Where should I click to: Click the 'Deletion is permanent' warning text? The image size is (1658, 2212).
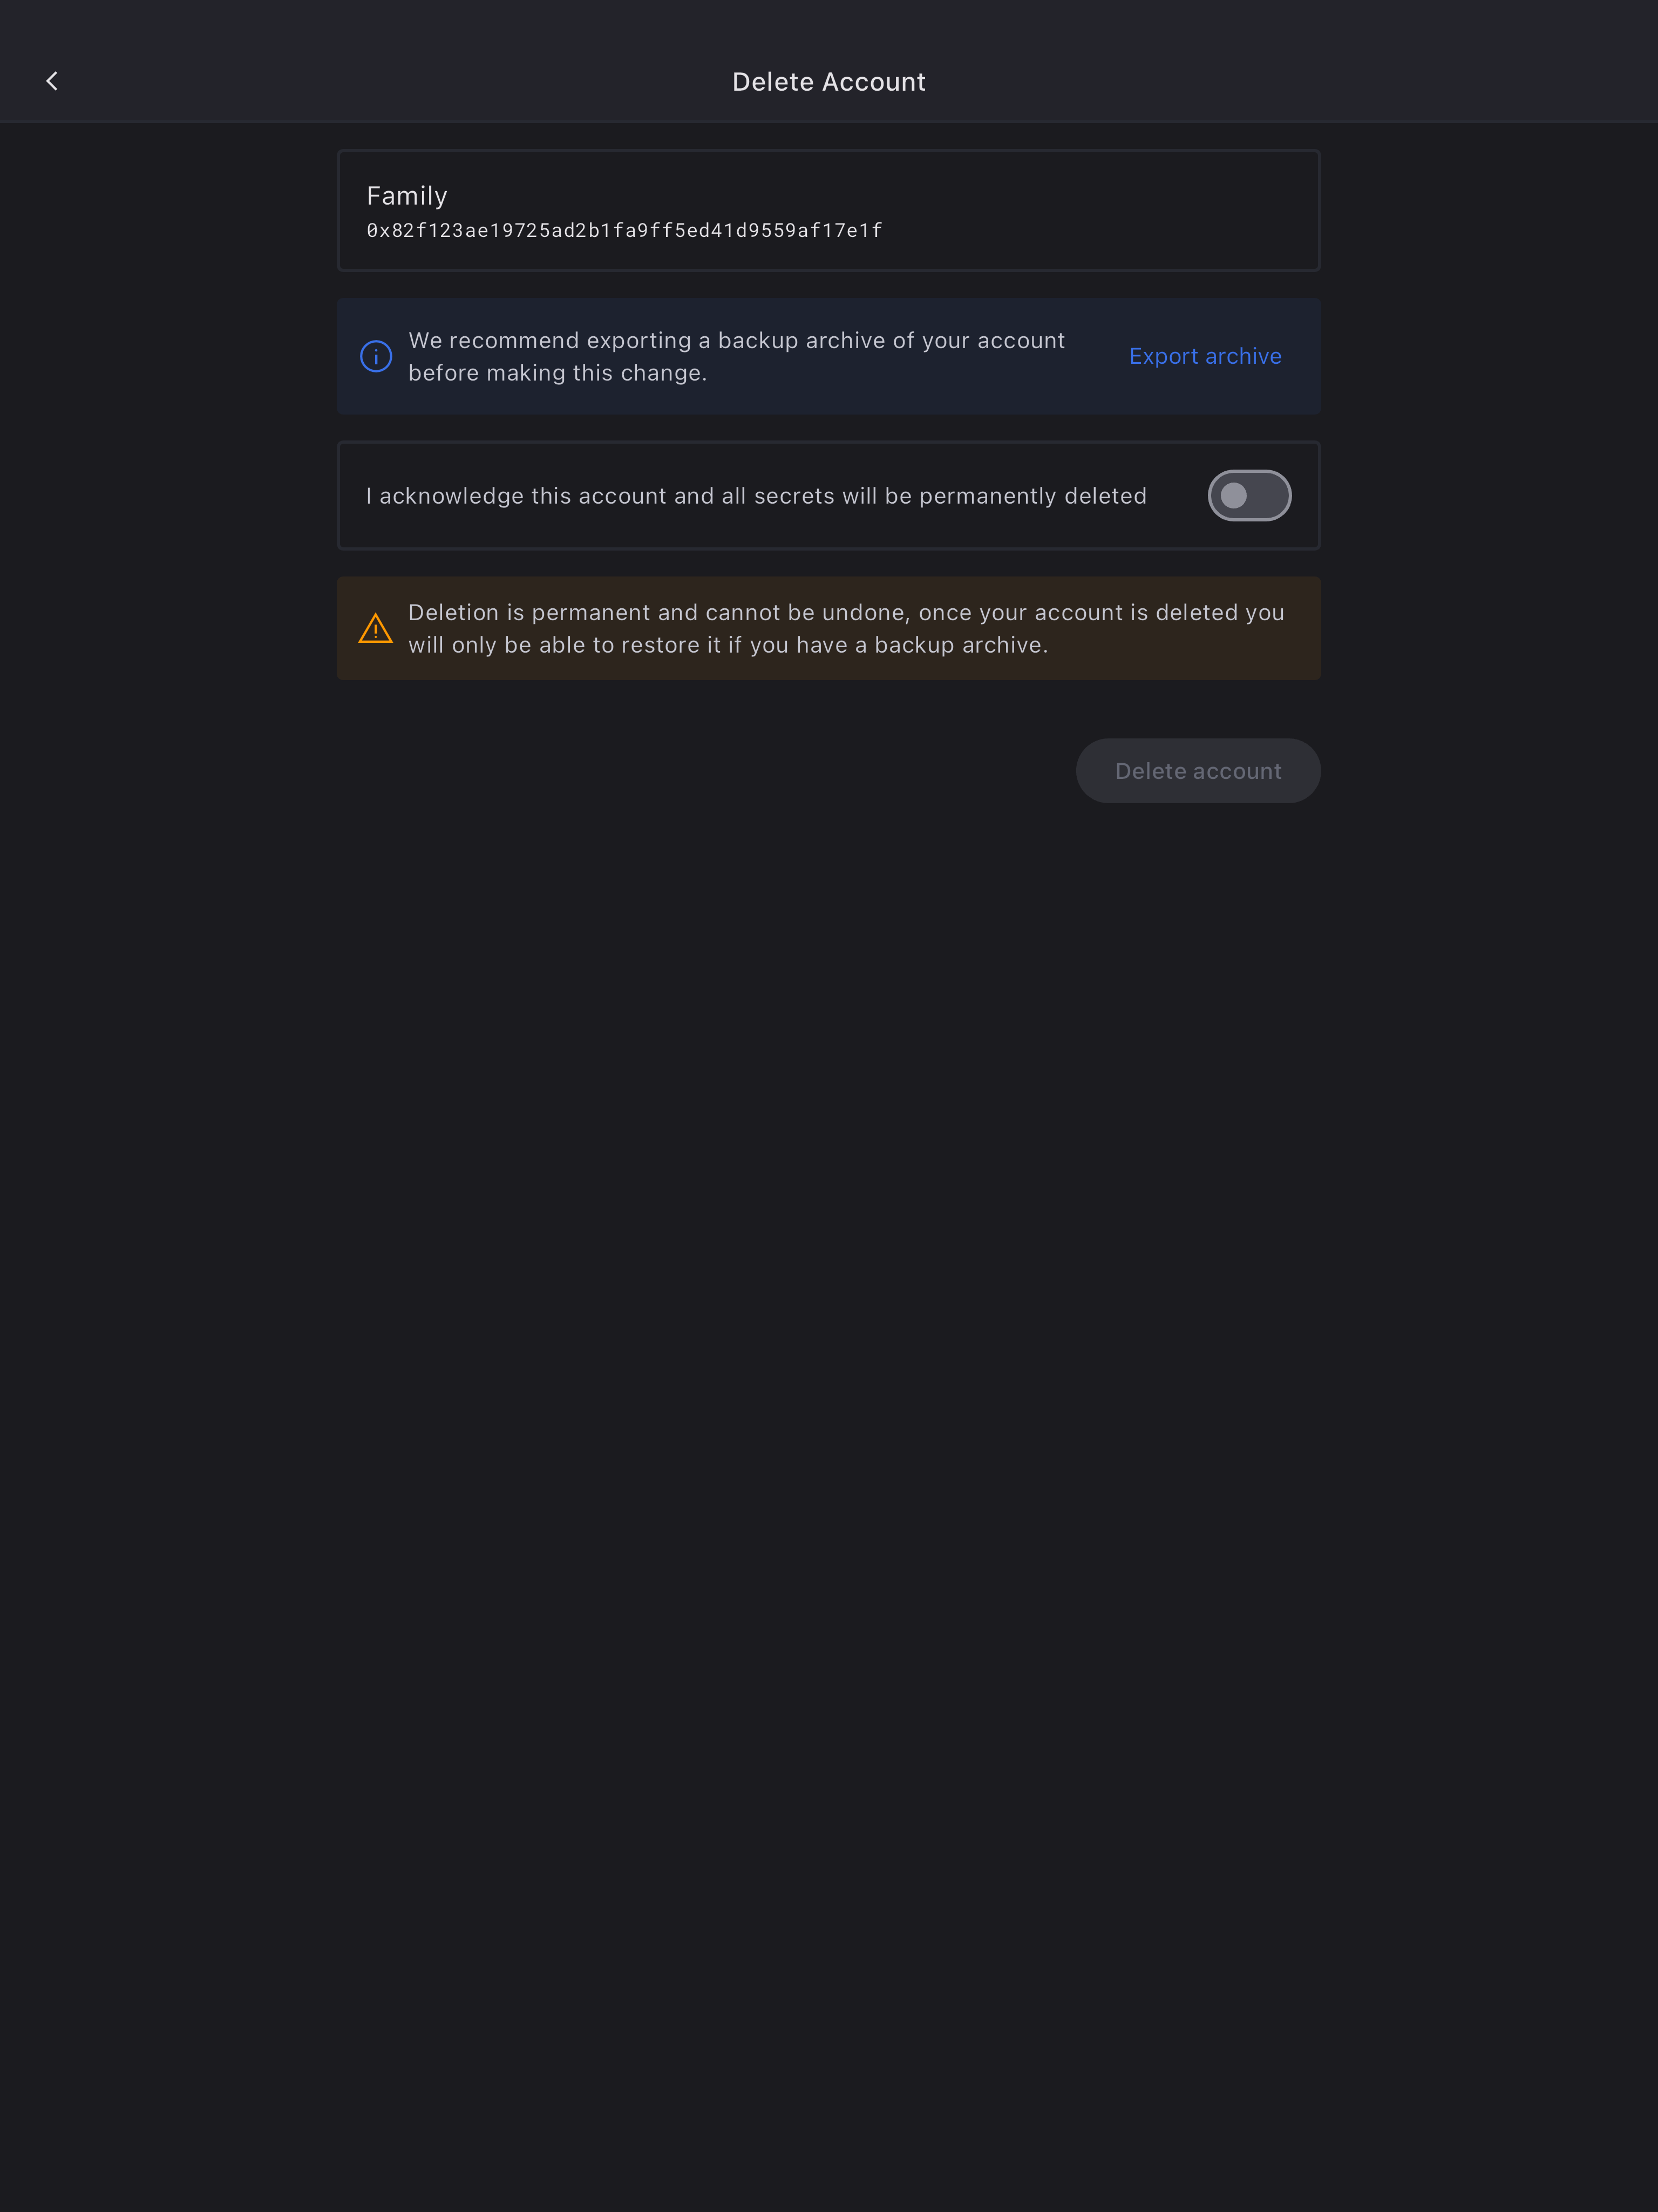point(846,629)
